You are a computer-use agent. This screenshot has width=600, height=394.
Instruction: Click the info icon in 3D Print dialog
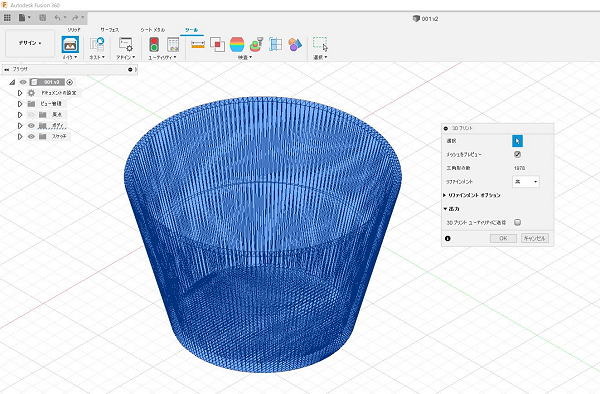pyautogui.click(x=448, y=238)
